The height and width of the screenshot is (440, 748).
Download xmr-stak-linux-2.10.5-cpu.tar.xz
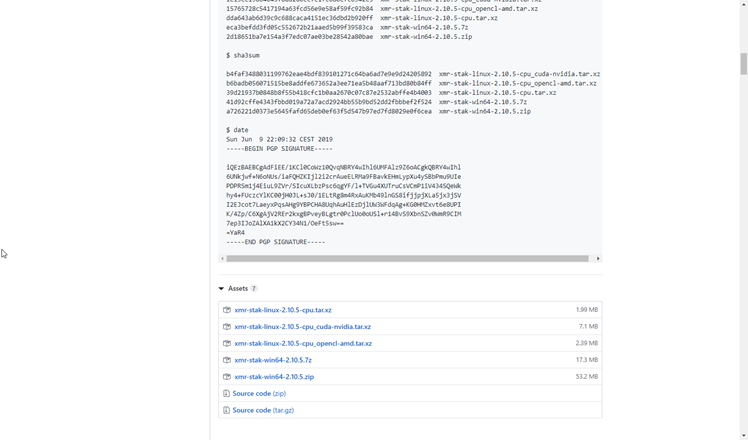pyautogui.click(x=283, y=310)
